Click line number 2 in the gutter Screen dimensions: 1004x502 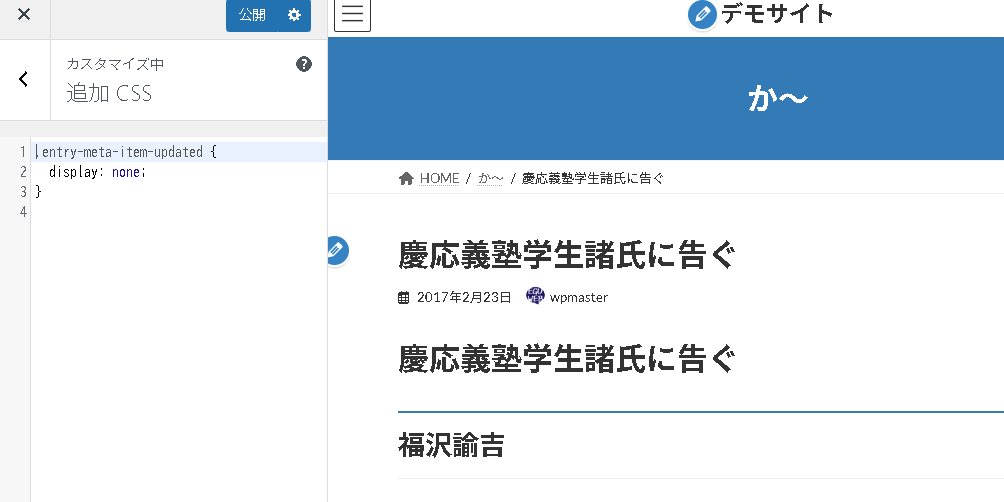(x=24, y=172)
